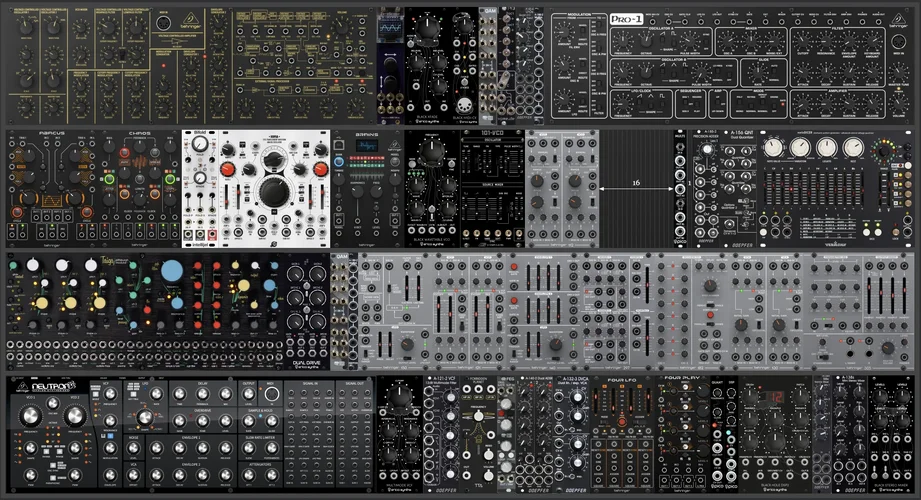Click the top knob on the Bifold module
Screen dimensions: 921x500
tap(200, 143)
